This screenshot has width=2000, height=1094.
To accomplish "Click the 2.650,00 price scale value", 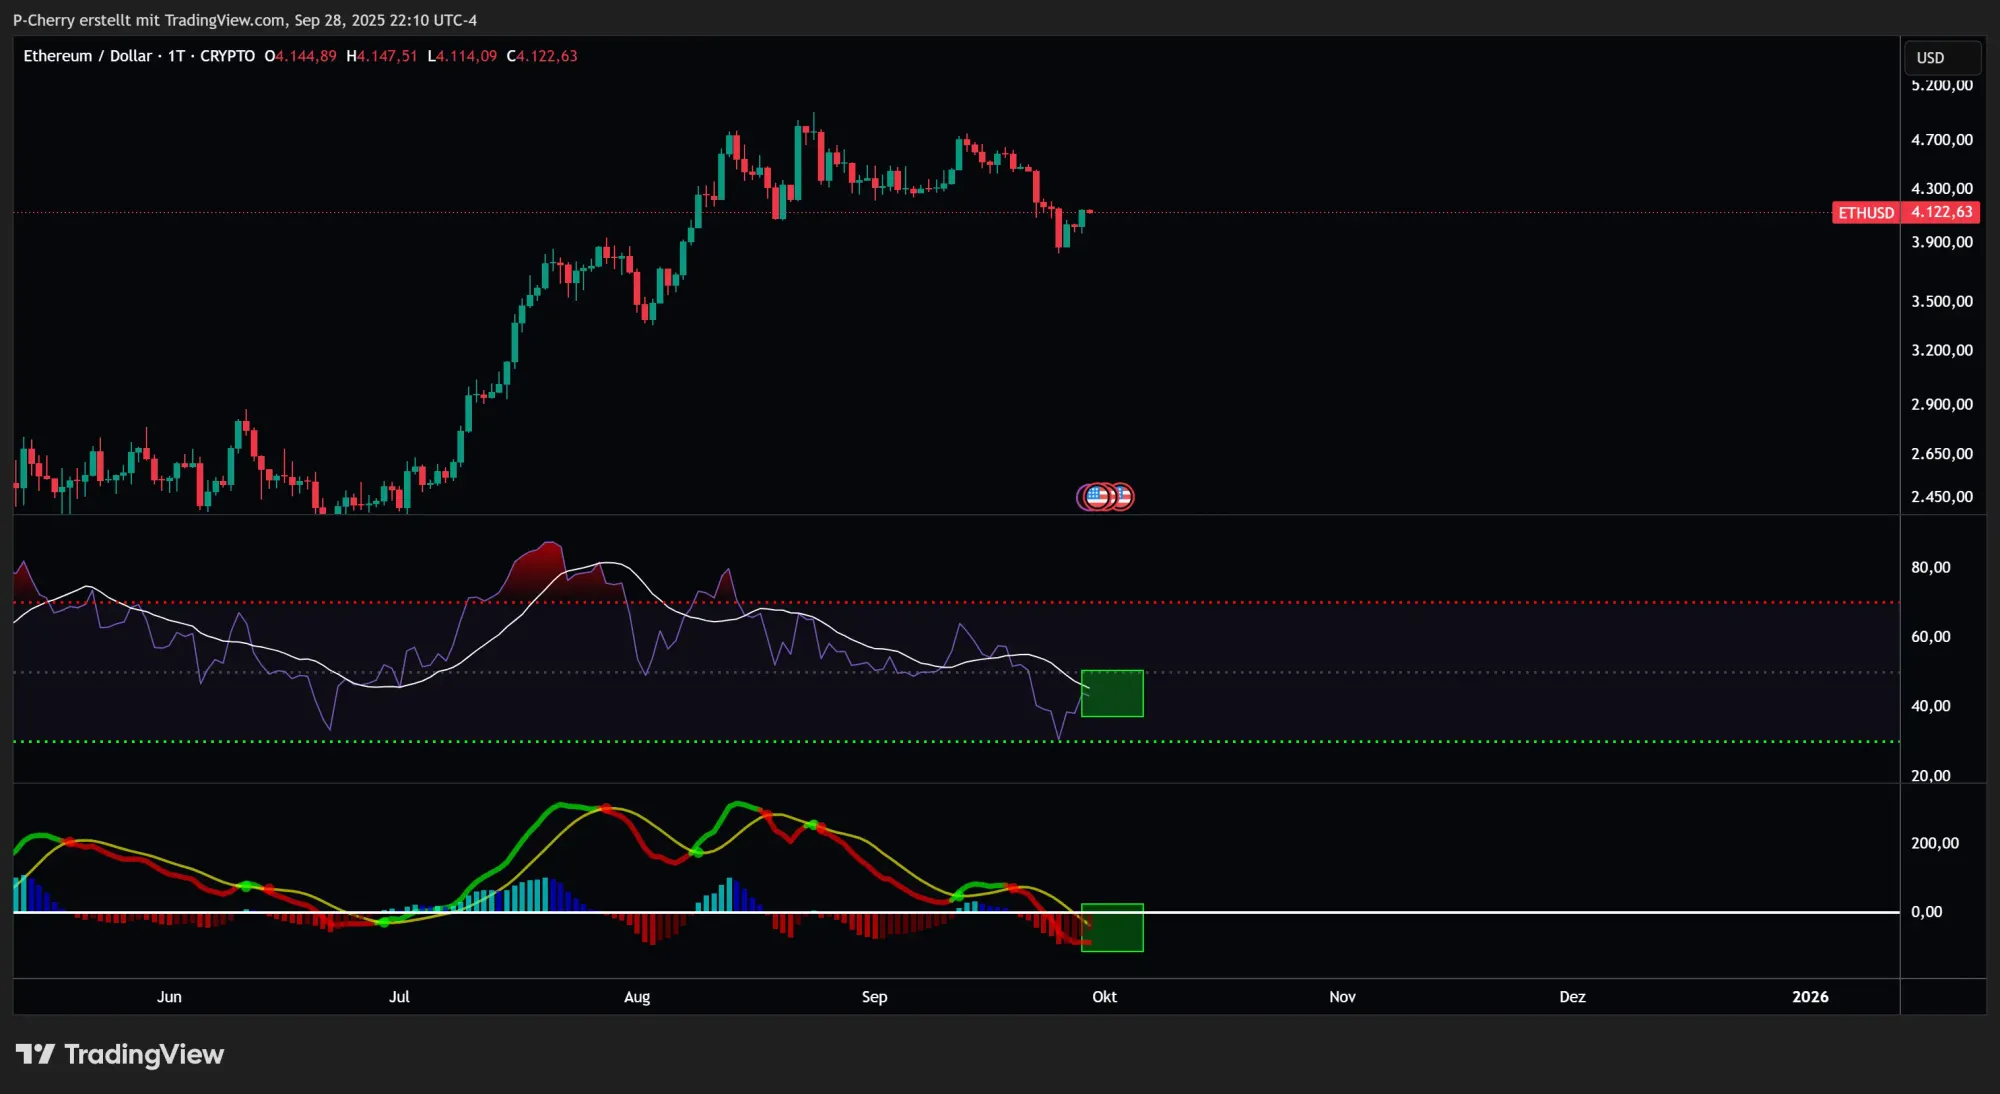I will (1942, 453).
